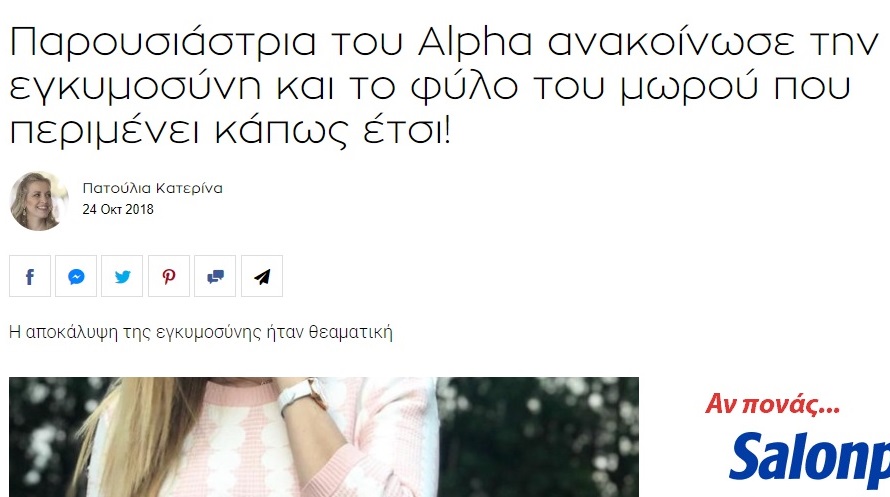Viewport: 890px width, 497px height.
Task: Send the article via Messenger icon
Action: (x=76, y=276)
